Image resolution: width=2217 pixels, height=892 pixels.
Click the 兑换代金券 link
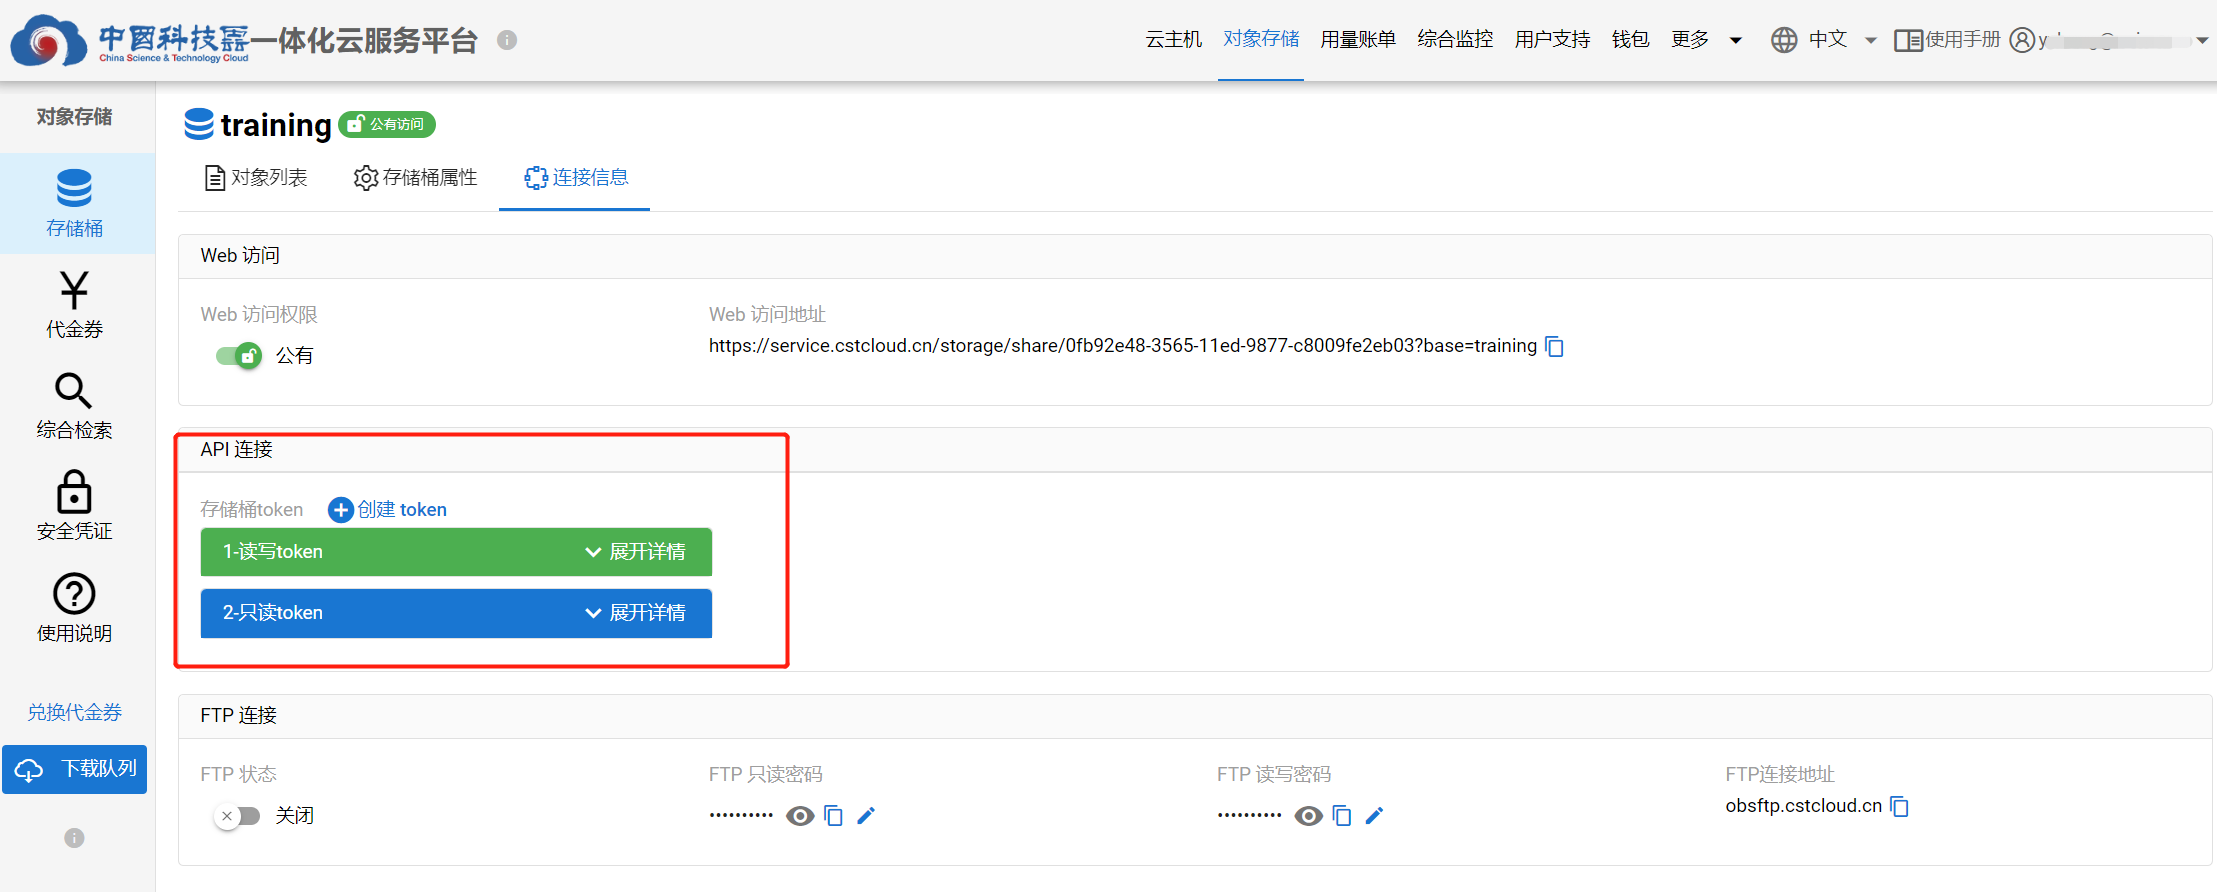tap(74, 712)
